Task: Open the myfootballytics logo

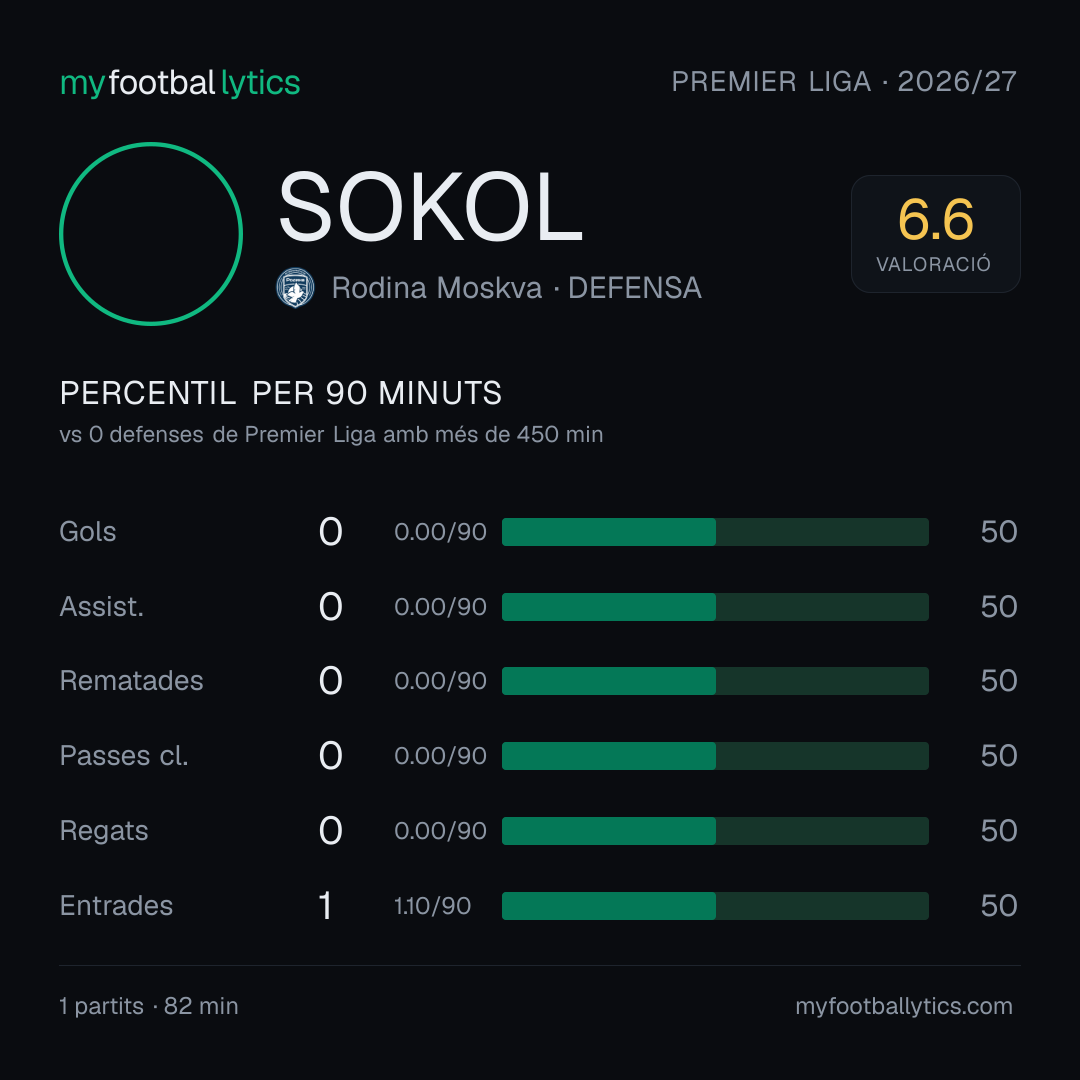Action: tap(180, 83)
